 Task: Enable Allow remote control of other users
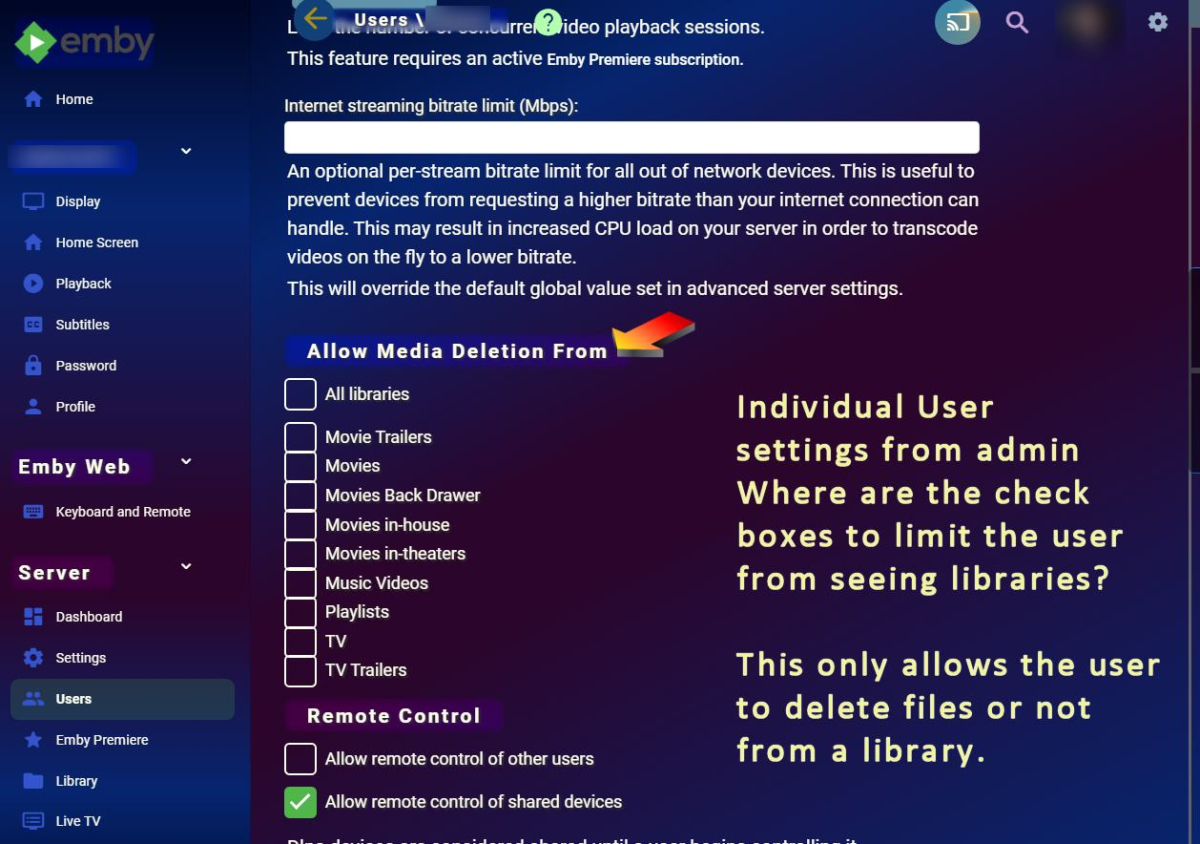click(x=300, y=759)
